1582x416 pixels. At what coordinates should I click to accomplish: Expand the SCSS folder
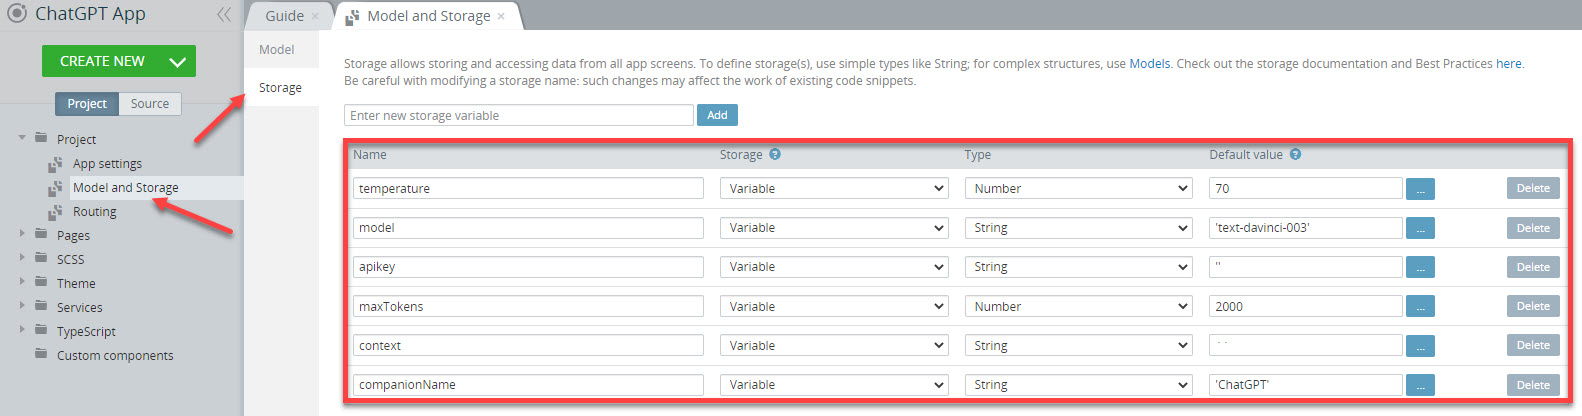click(x=22, y=258)
